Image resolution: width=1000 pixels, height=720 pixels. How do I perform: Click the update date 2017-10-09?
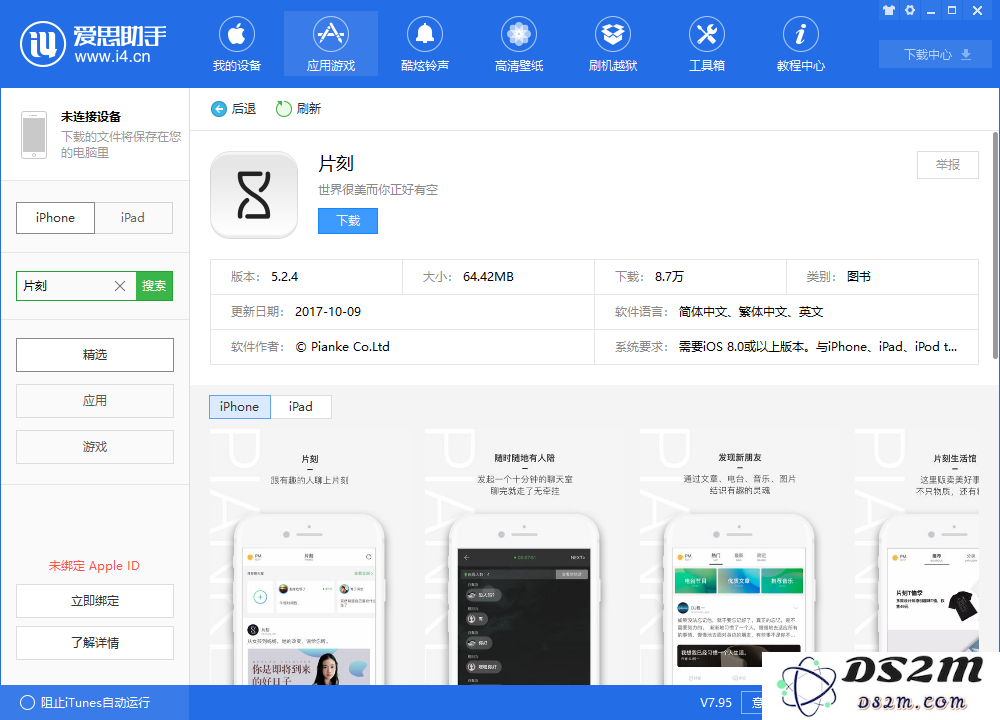pos(328,312)
